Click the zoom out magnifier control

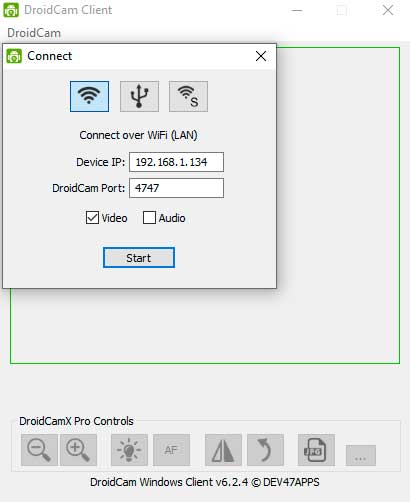(x=39, y=450)
